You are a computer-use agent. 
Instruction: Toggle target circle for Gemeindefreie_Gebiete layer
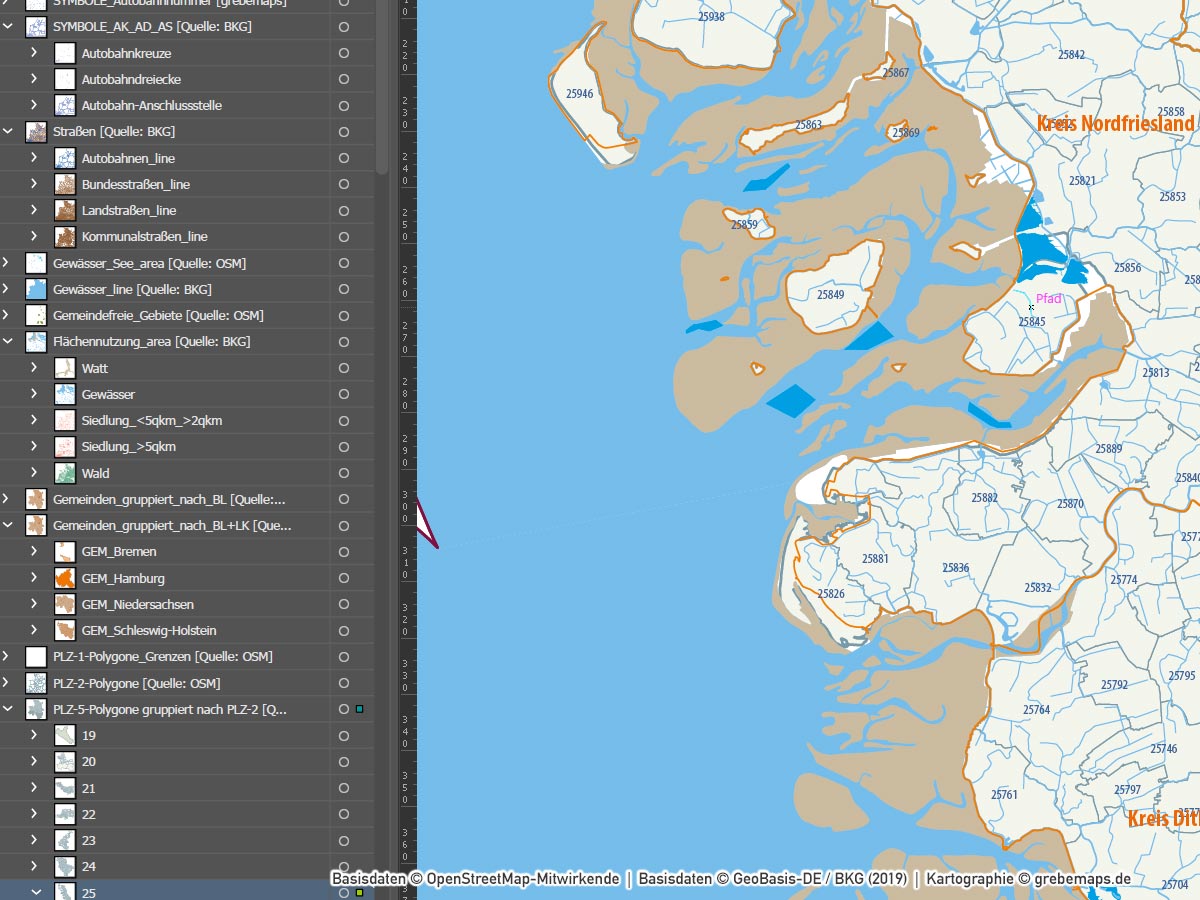point(344,315)
